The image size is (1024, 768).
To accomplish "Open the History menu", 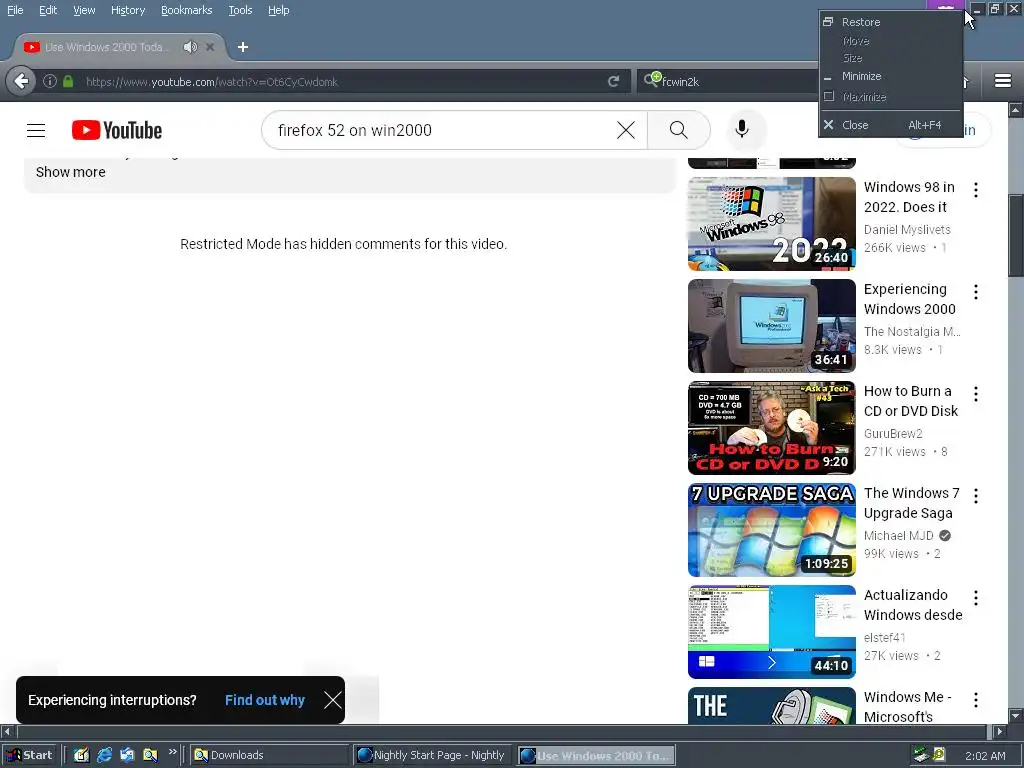I will pyautogui.click(x=127, y=10).
